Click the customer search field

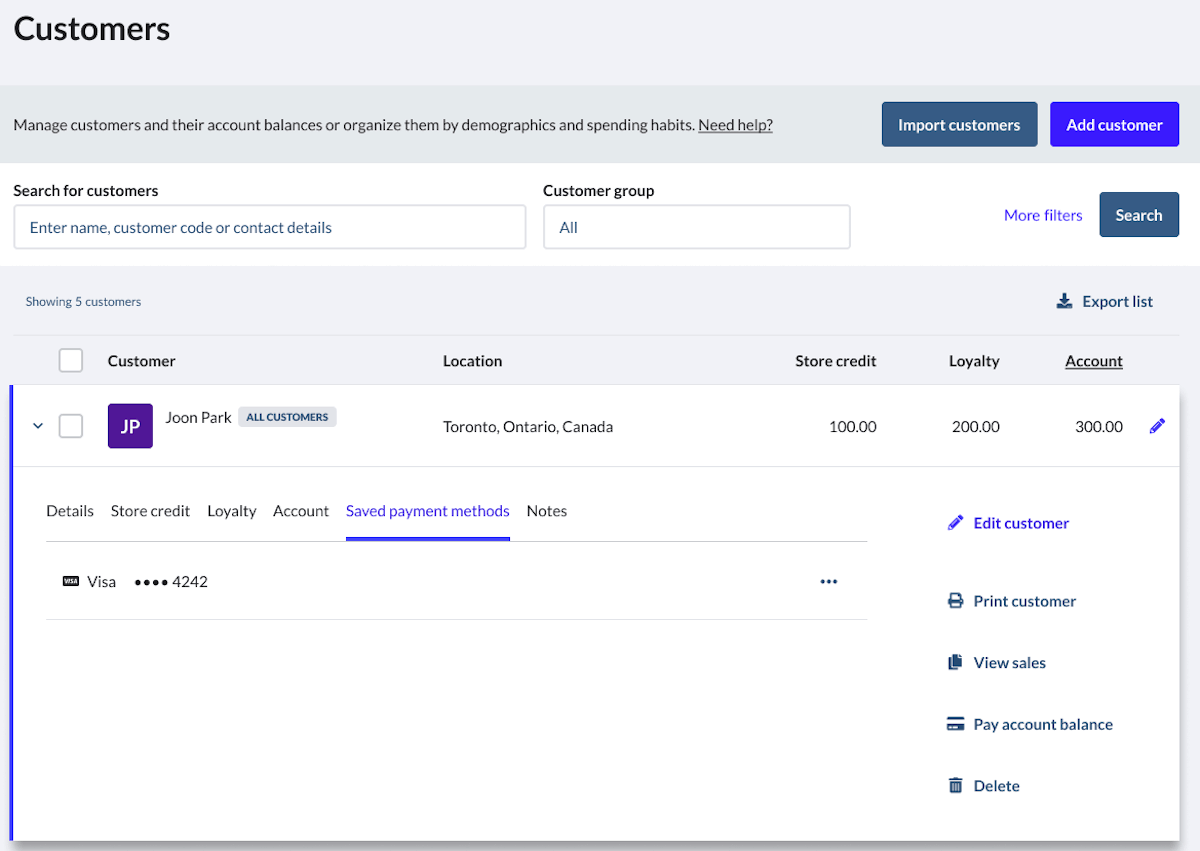[x=270, y=227]
